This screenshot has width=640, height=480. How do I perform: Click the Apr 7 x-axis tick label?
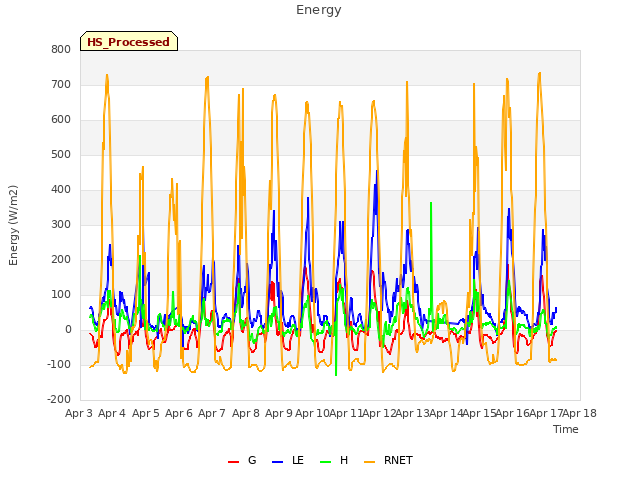coord(212,413)
